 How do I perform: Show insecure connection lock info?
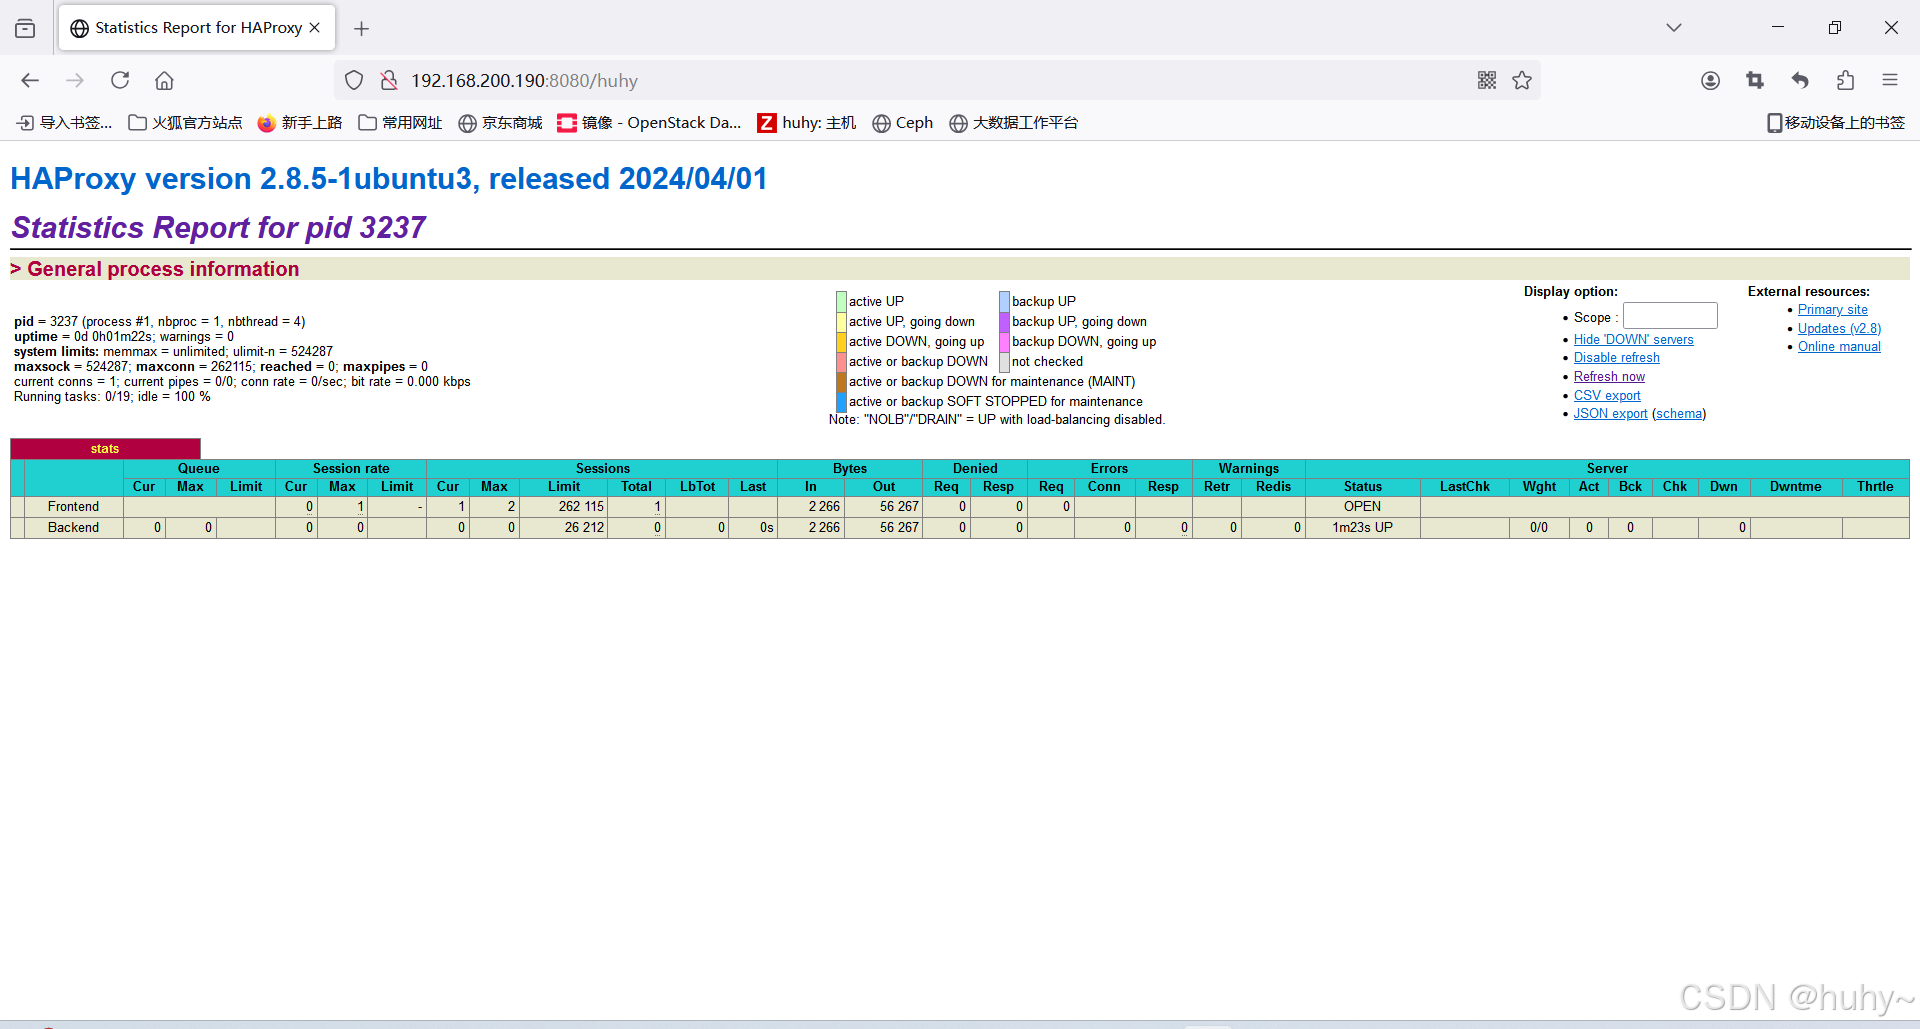tap(389, 80)
